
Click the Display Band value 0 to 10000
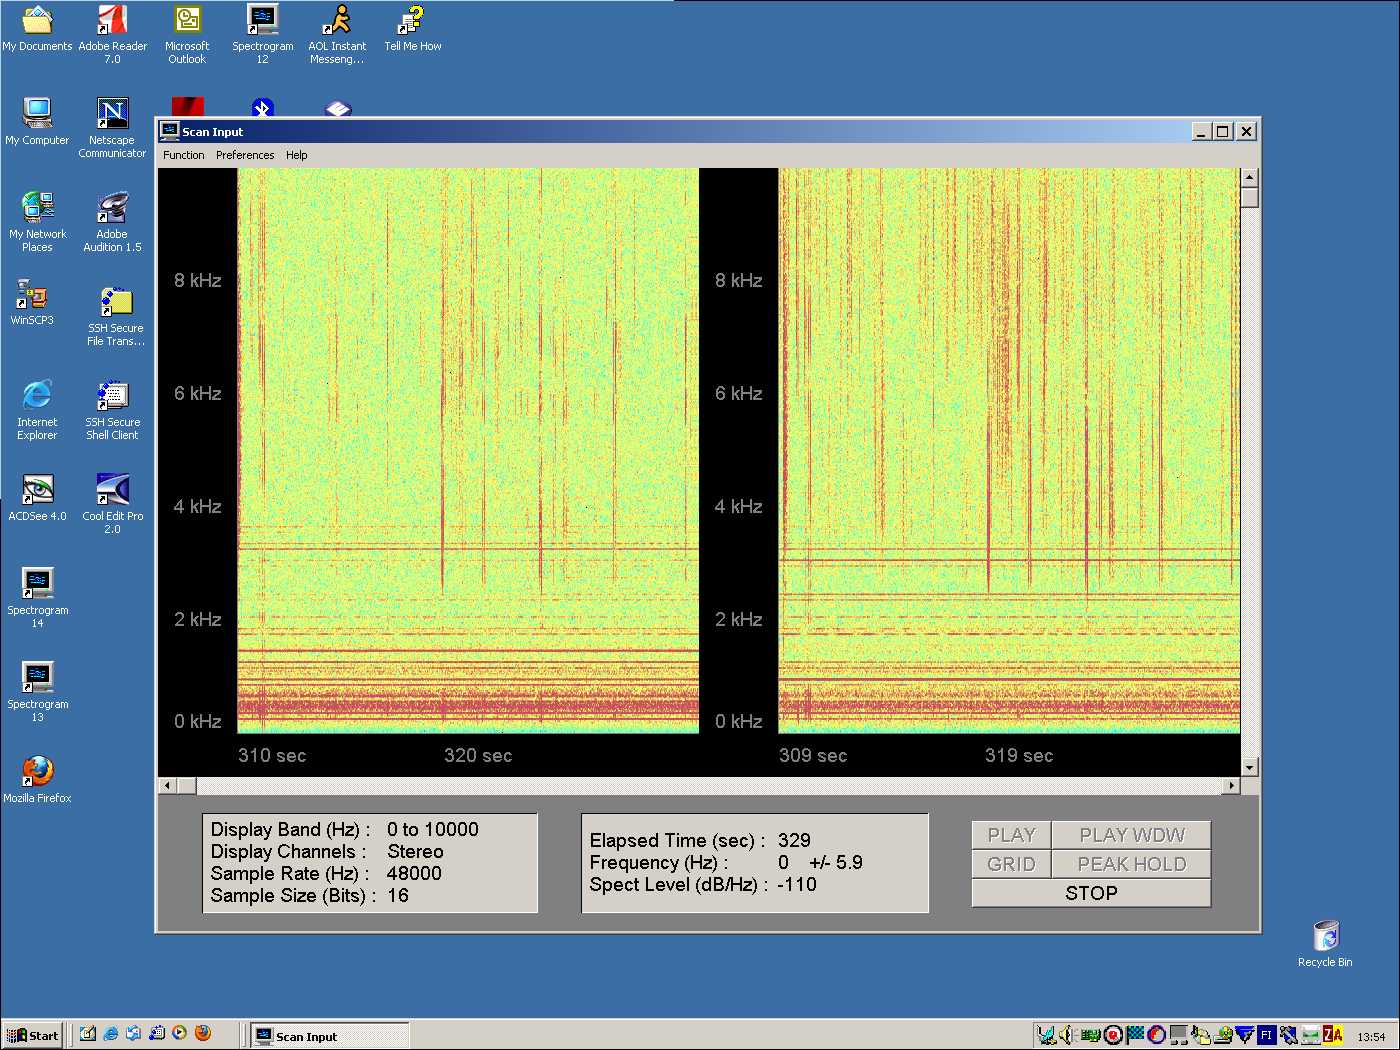(432, 829)
